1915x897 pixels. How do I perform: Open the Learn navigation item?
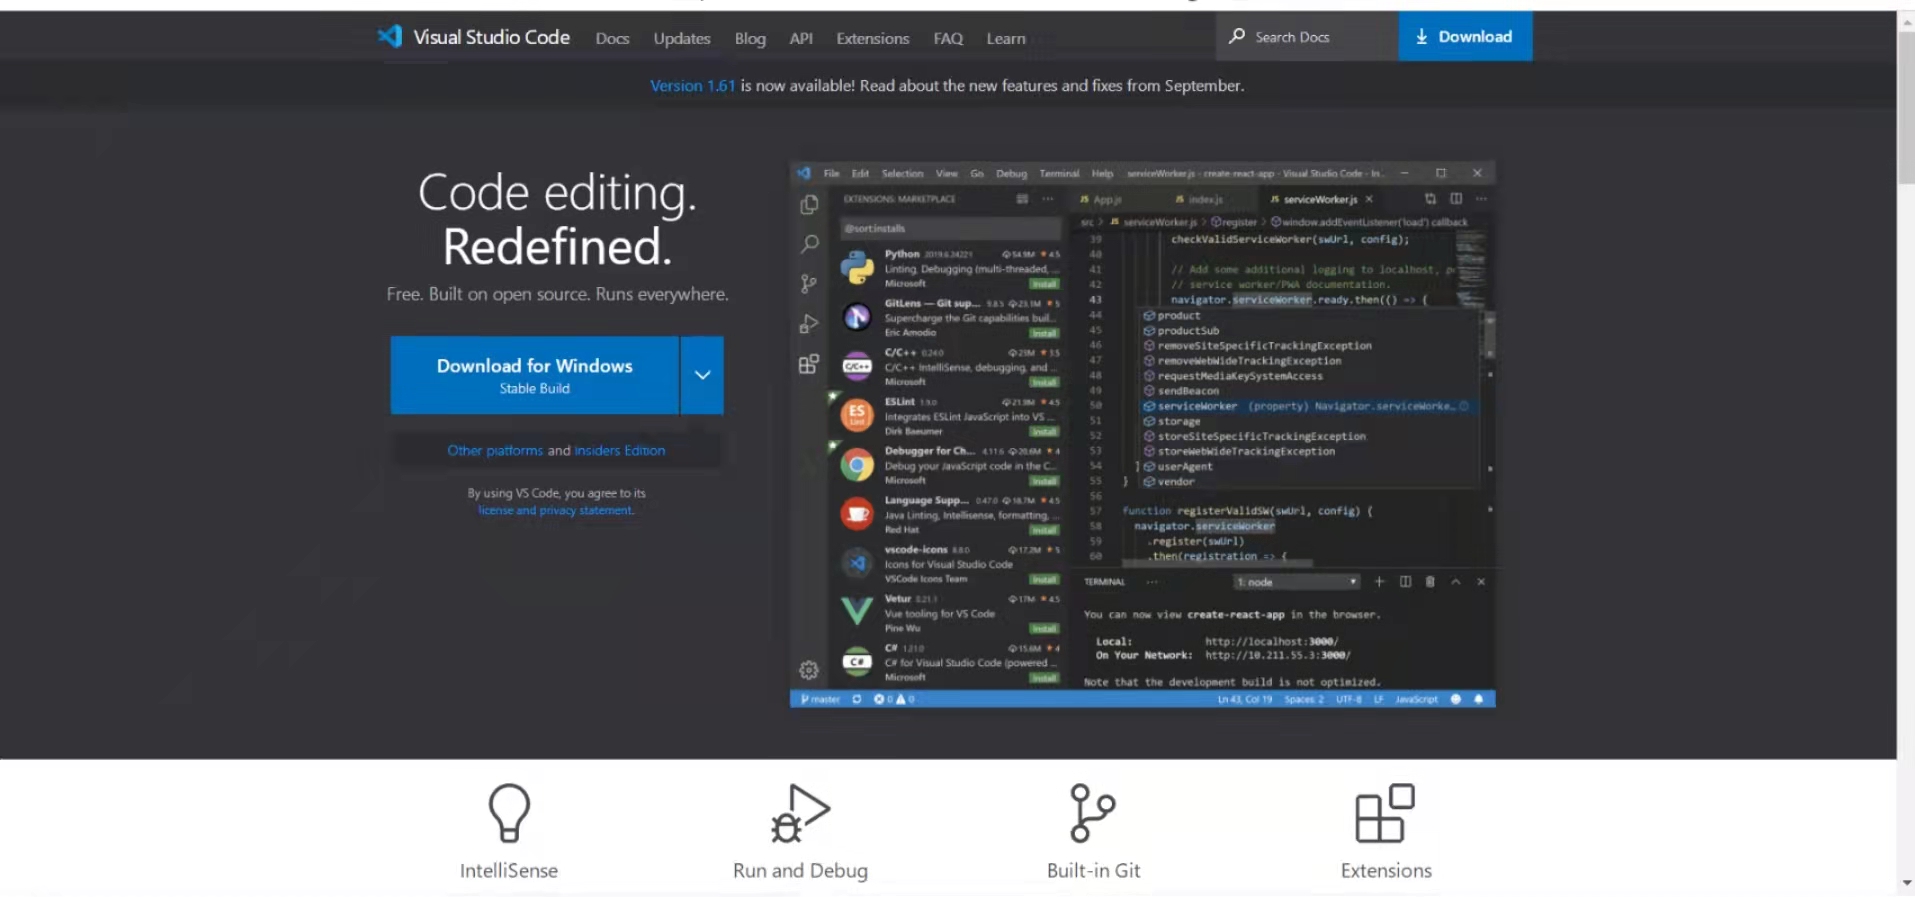(x=1006, y=38)
